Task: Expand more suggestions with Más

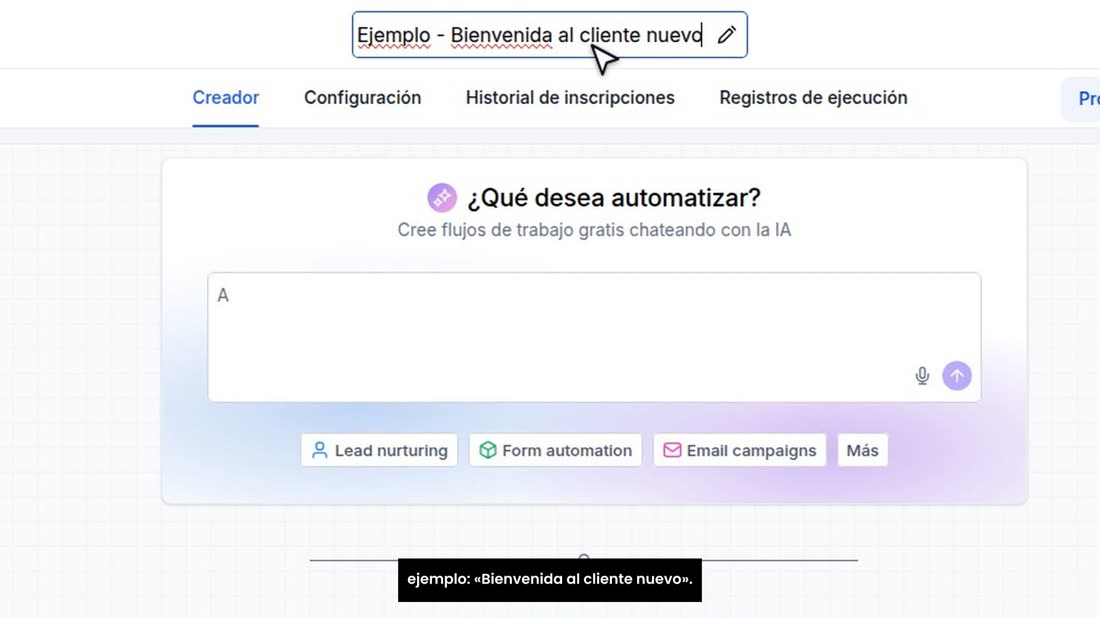Action: pyautogui.click(x=862, y=450)
